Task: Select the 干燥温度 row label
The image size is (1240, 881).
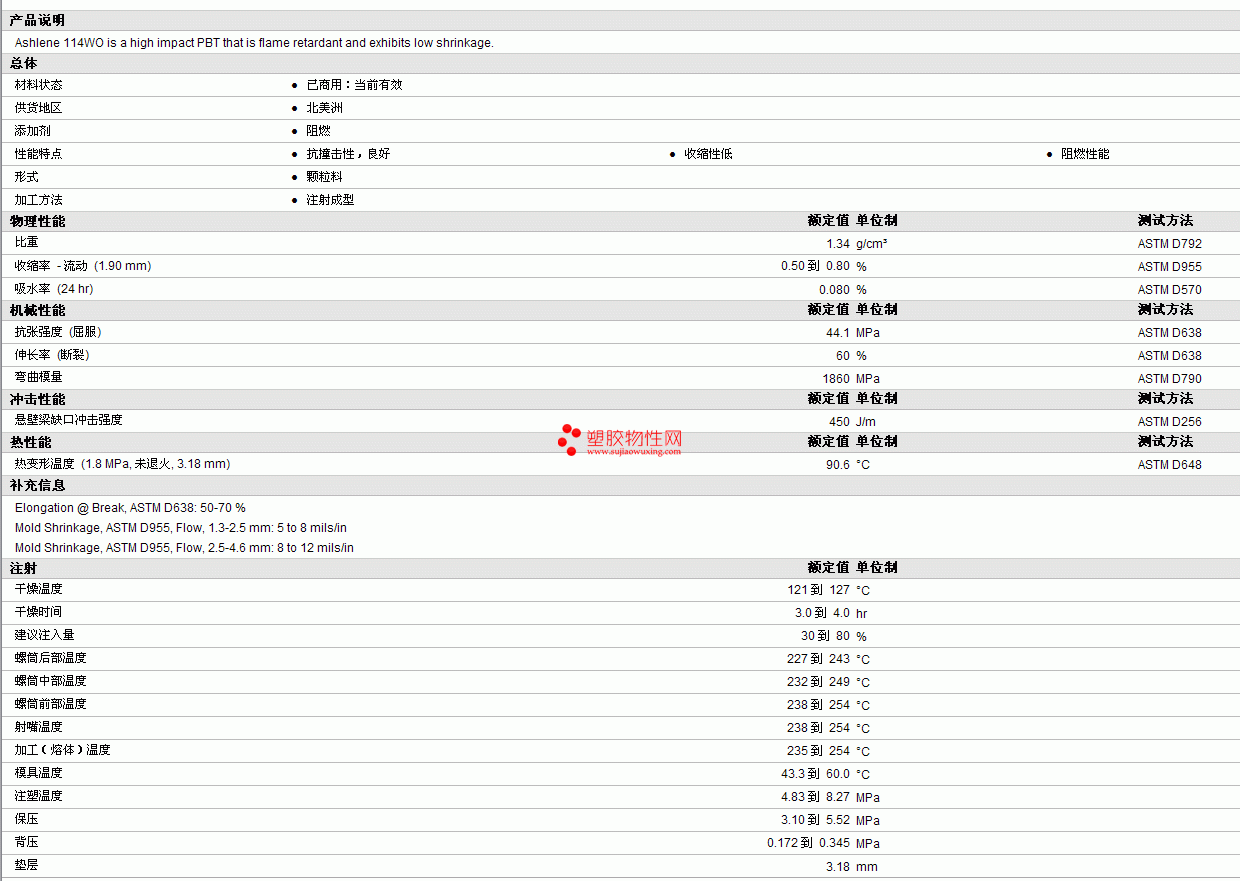Action: point(38,590)
